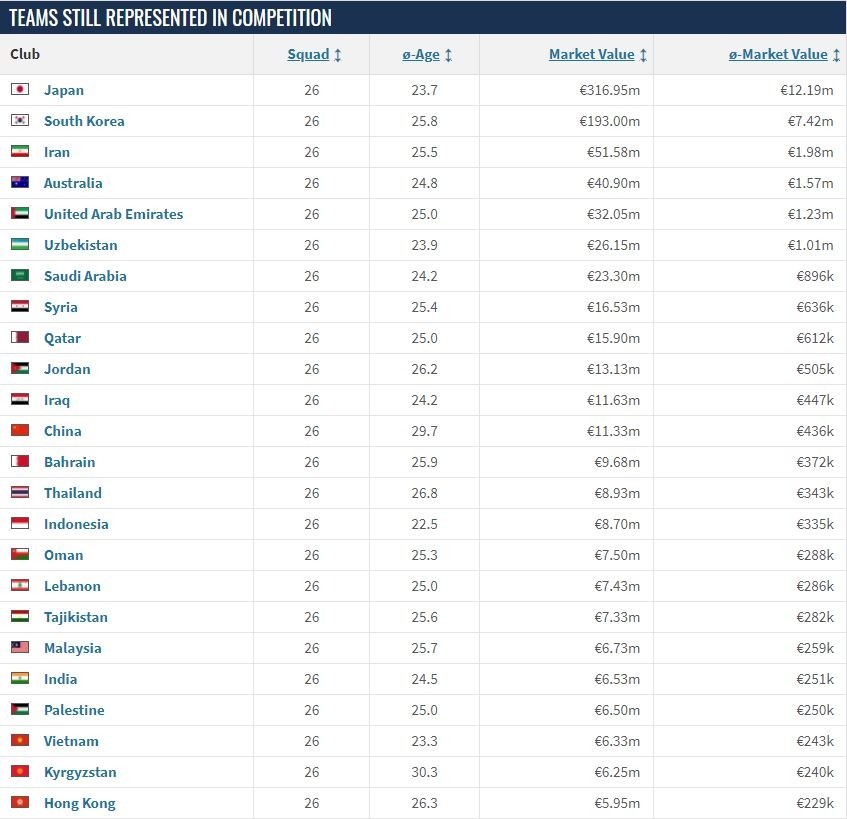
Task: Click the Qatar flag icon
Action: pyautogui.click(x=20, y=337)
